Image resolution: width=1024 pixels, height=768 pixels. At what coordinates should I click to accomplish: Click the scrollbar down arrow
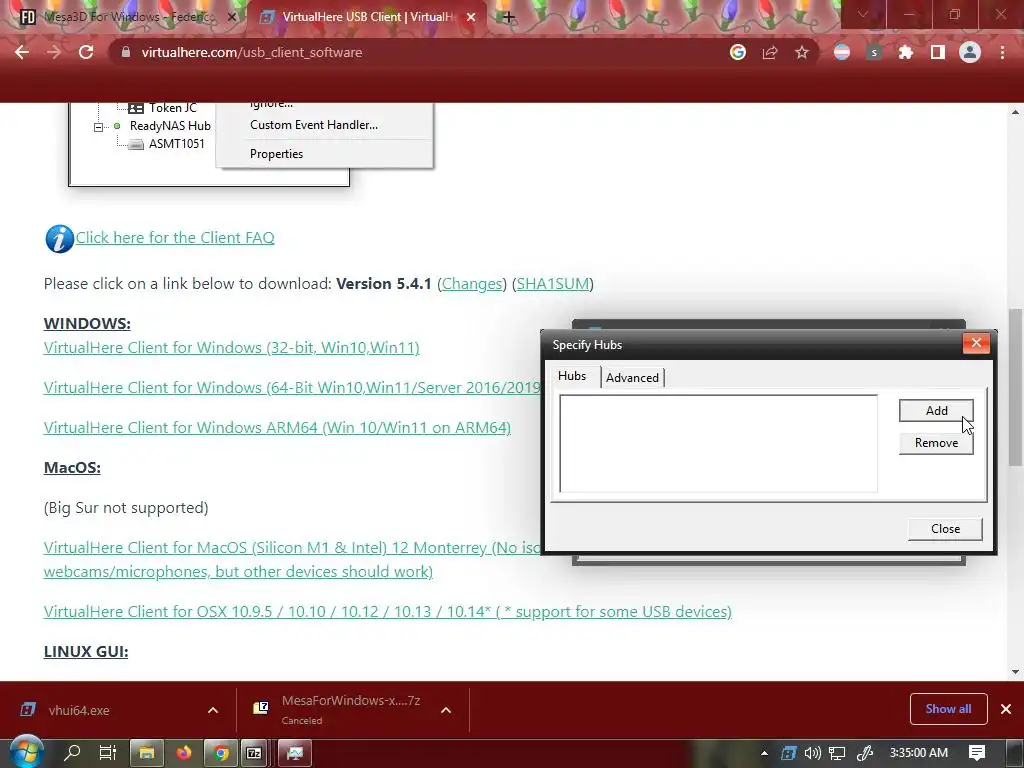[x=1015, y=671]
